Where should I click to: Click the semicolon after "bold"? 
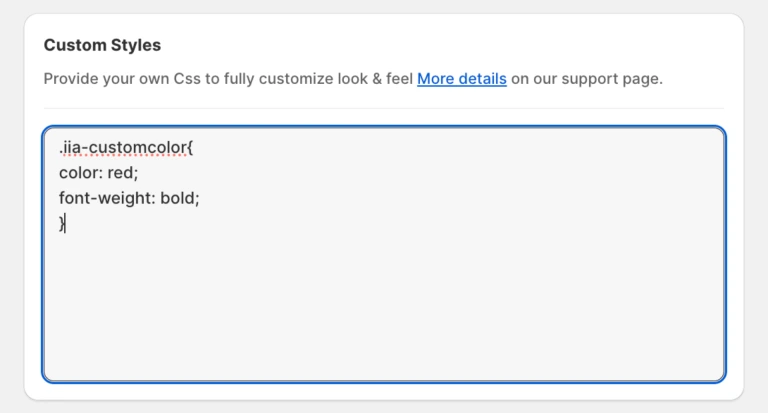[x=198, y=198]
